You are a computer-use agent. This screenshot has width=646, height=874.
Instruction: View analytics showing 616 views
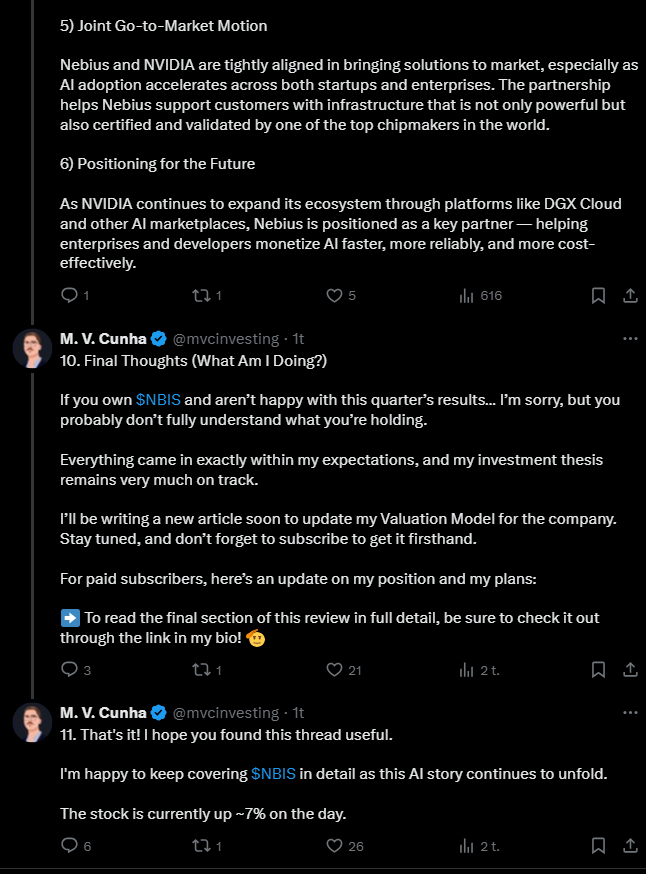[466, 295]
